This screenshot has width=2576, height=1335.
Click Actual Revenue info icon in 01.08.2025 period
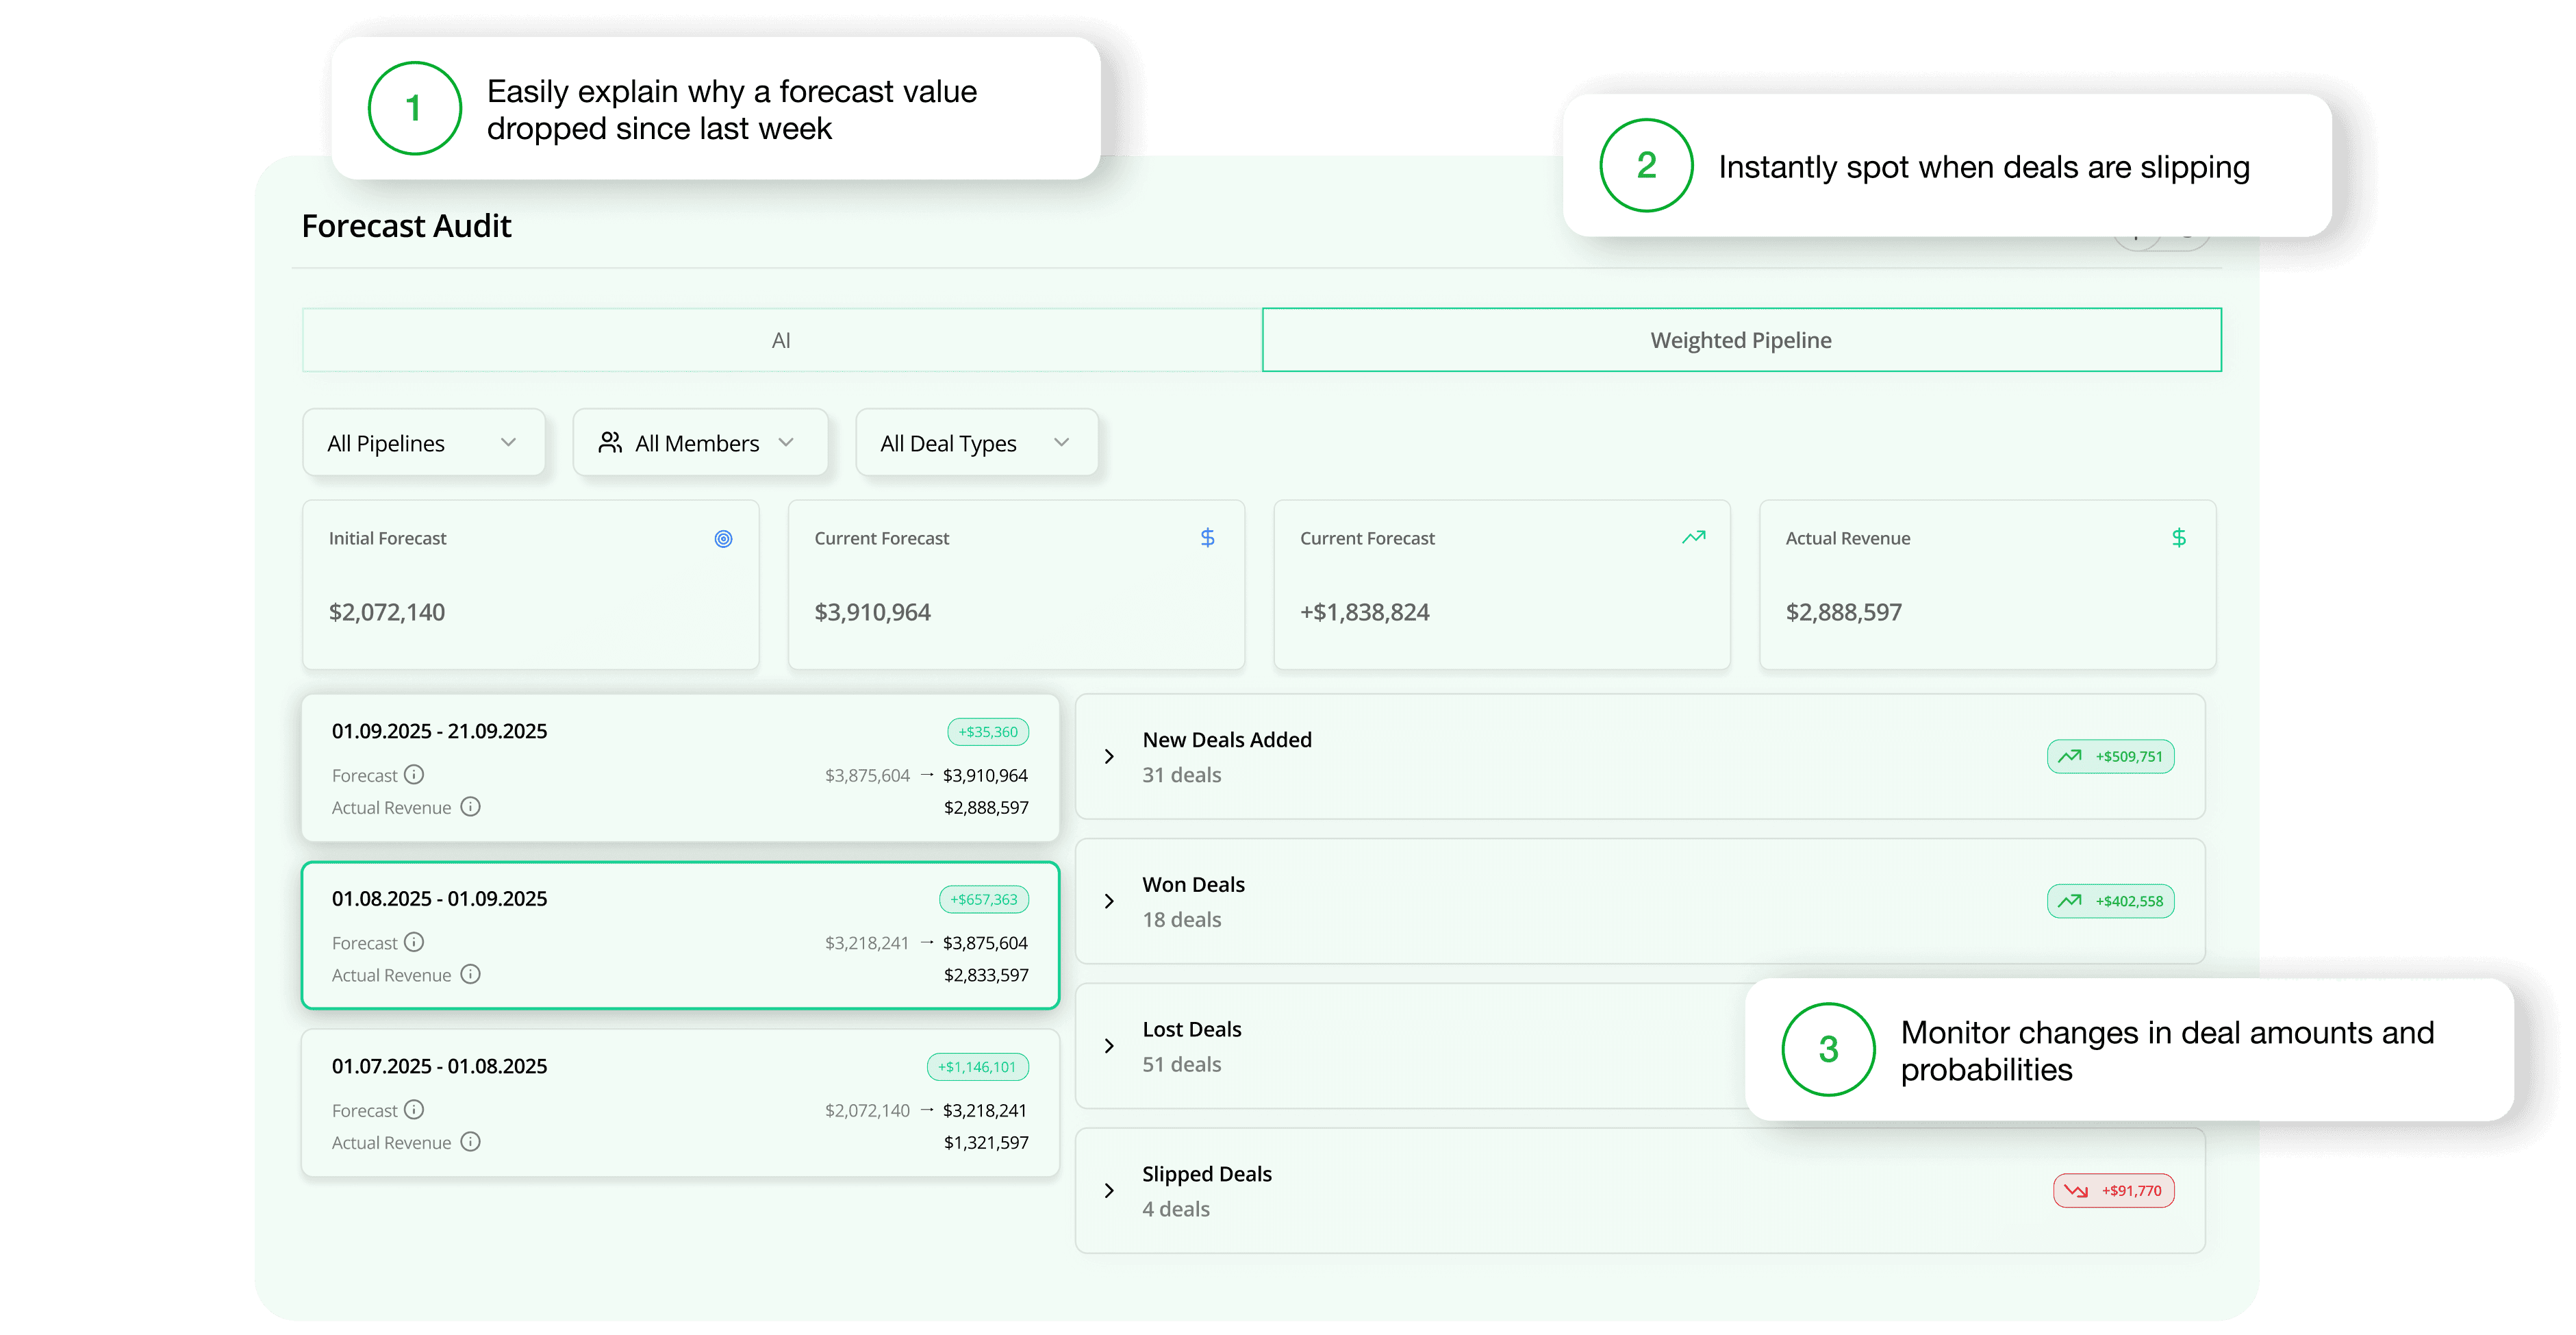pos(470,974)
